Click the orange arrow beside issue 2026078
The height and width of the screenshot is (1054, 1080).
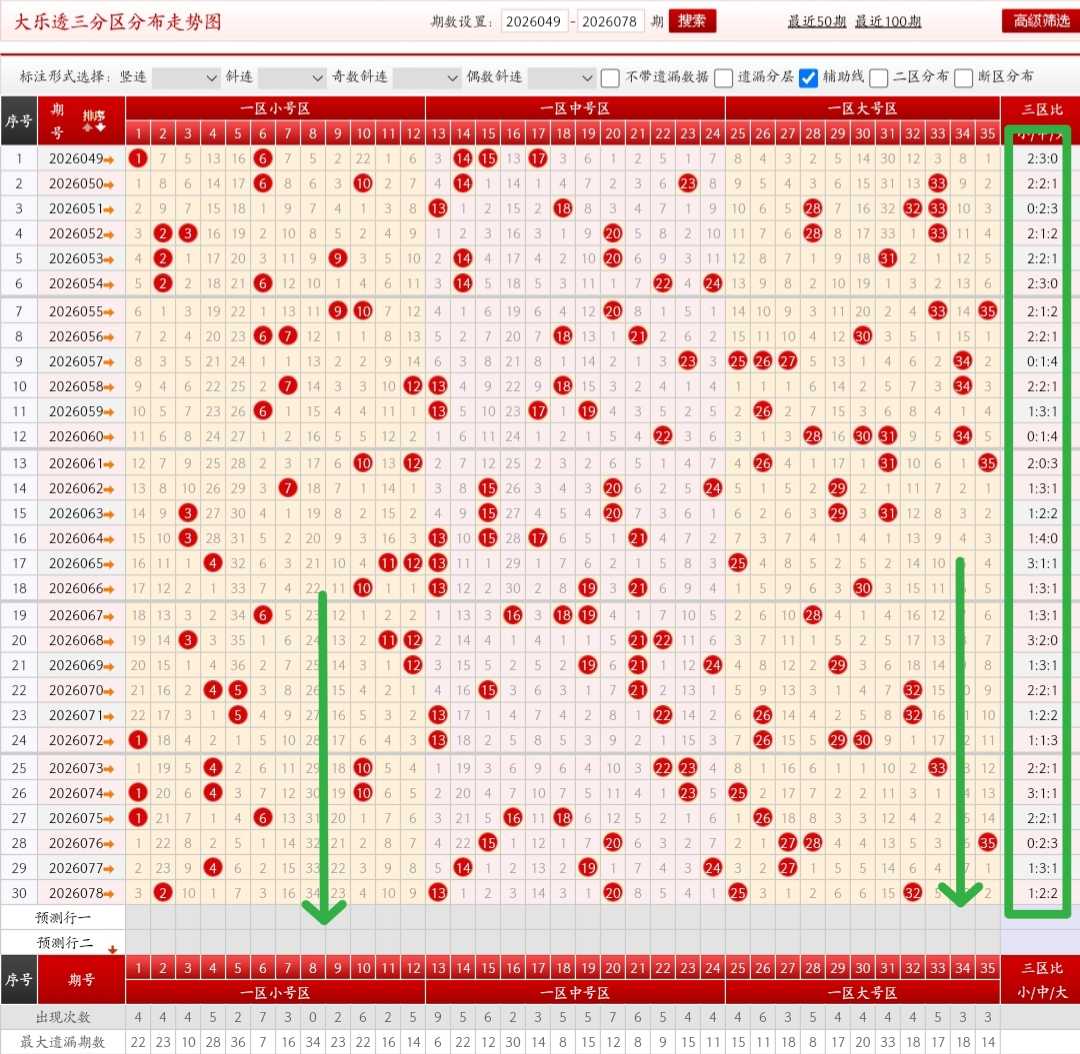pyautogui.click(x=109, y=894)
